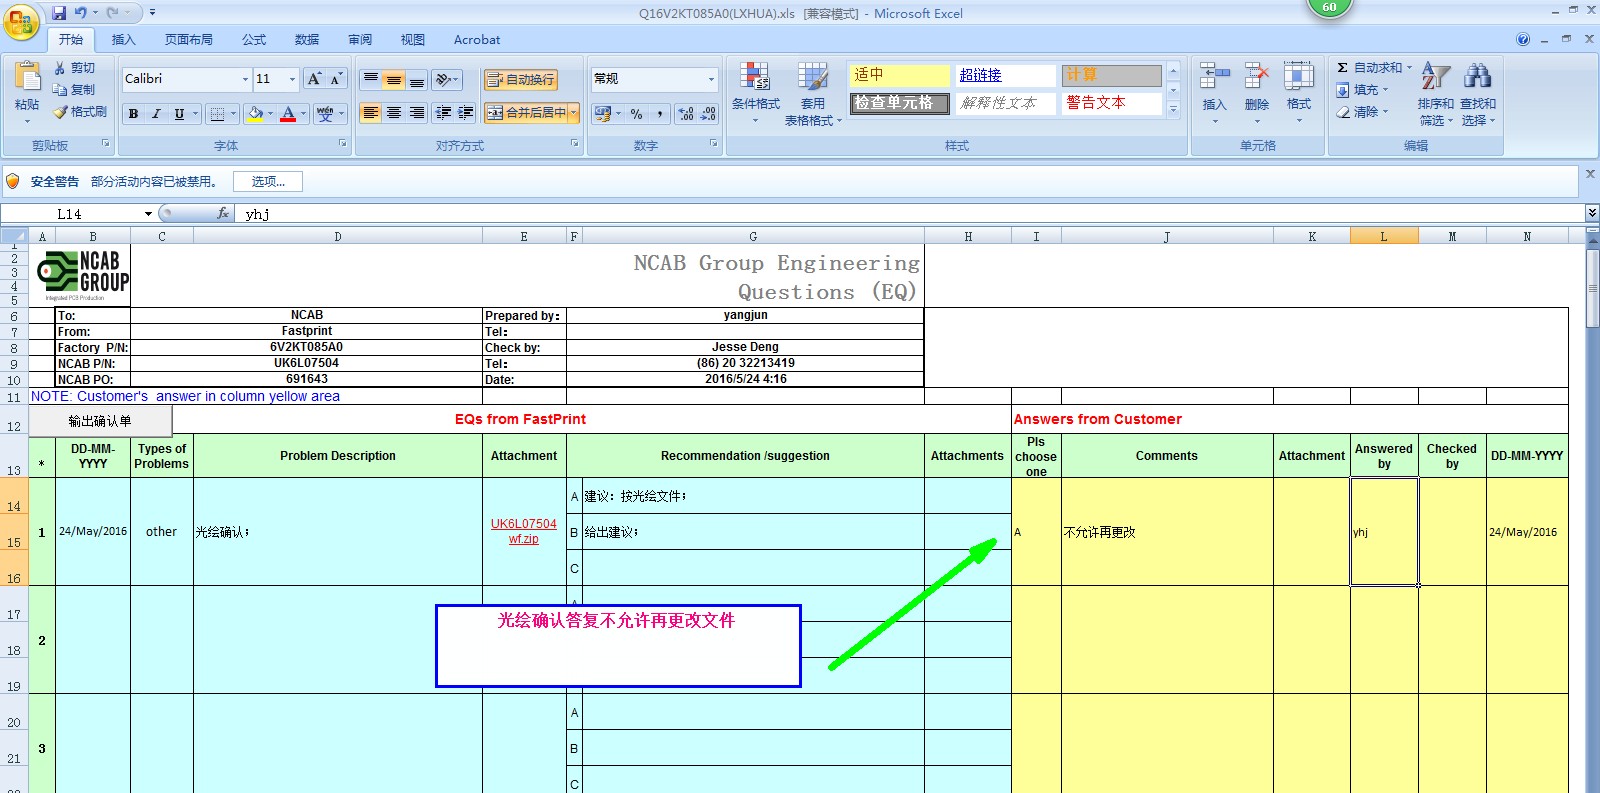This screenshot has width=1600, height=793.
Task: Expand the cell styles gallery
Action: coord(1173,109)
